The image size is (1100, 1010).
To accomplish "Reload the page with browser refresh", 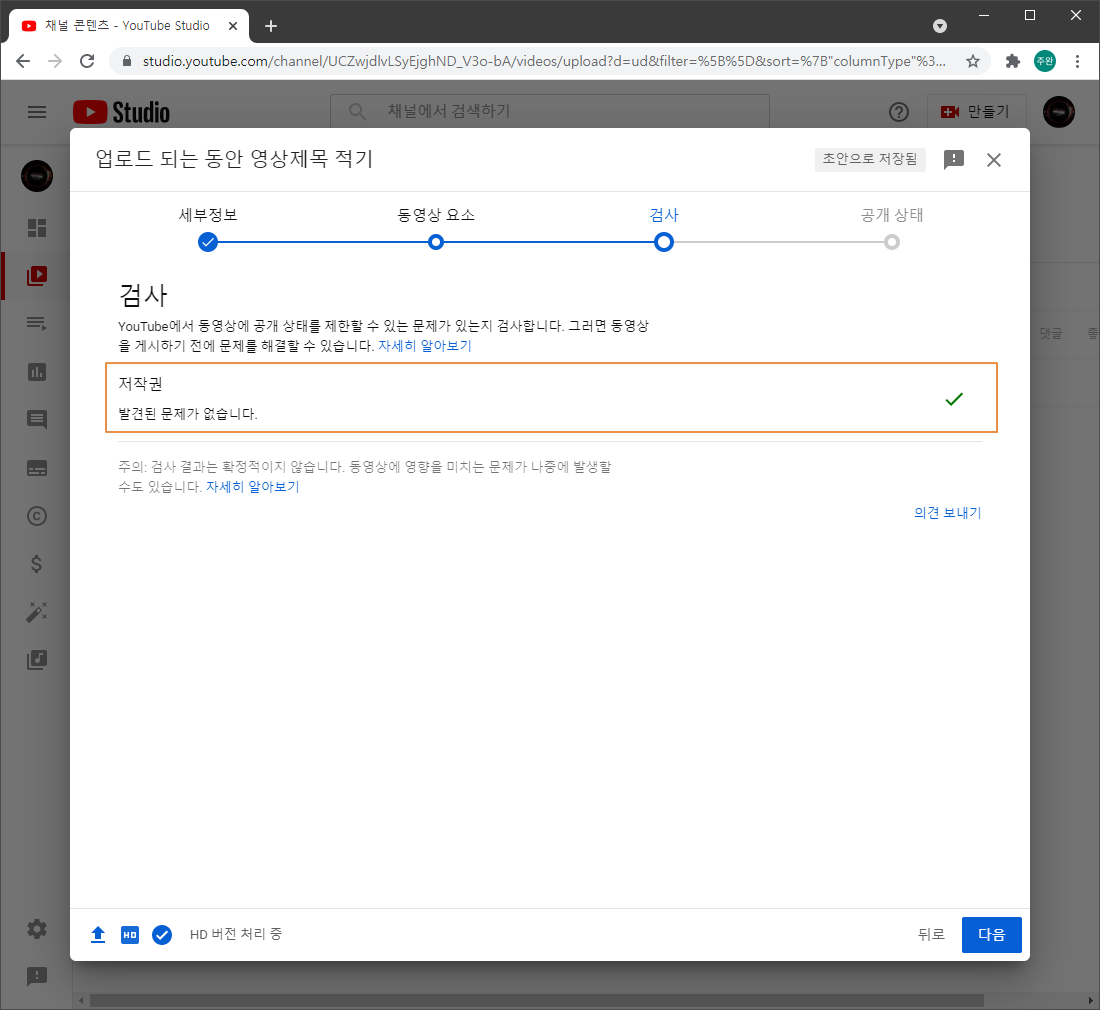I will coord(87,61).
